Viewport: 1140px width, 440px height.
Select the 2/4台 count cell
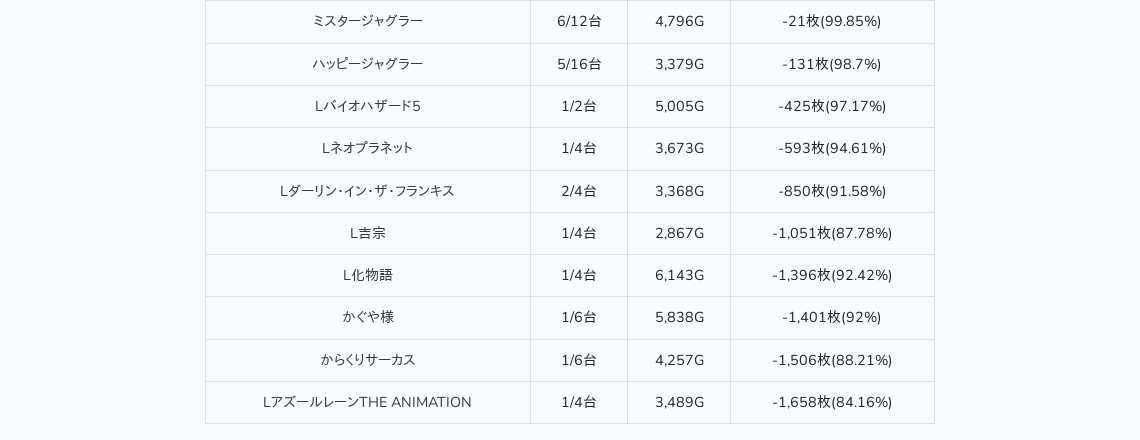579,191
